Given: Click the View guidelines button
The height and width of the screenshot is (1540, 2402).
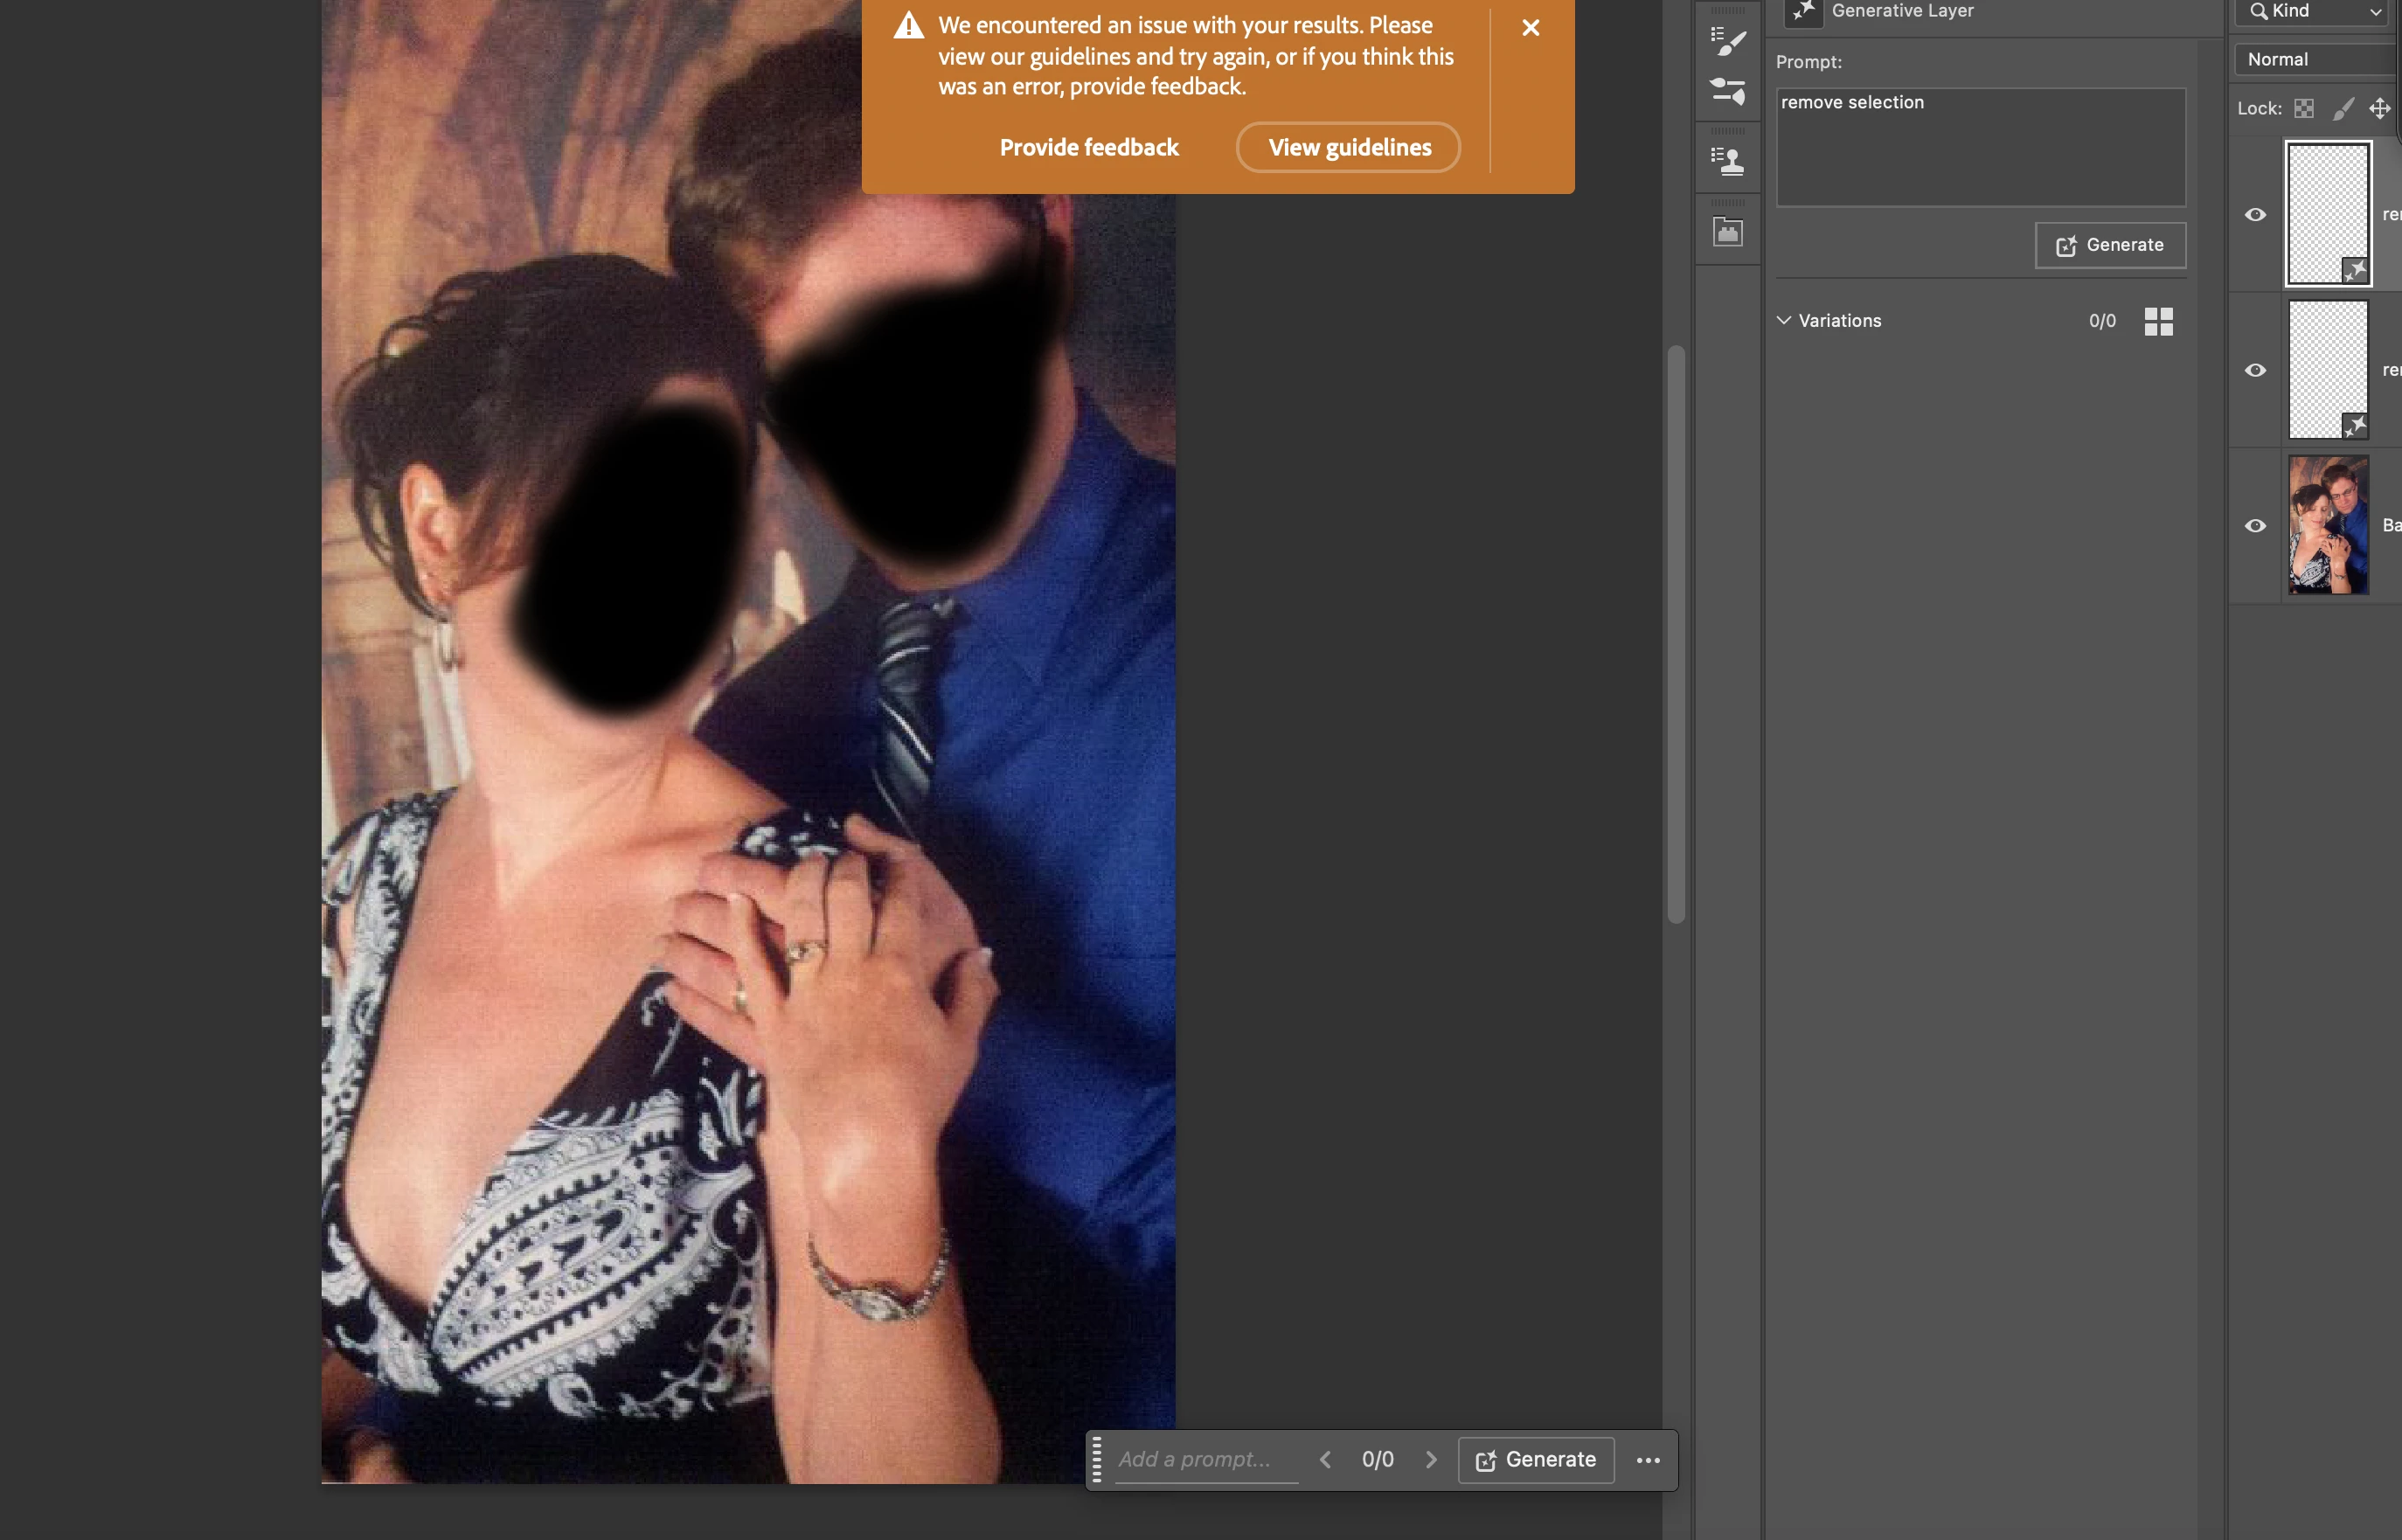Looking at the screenshot, I should coord(1349,148).
